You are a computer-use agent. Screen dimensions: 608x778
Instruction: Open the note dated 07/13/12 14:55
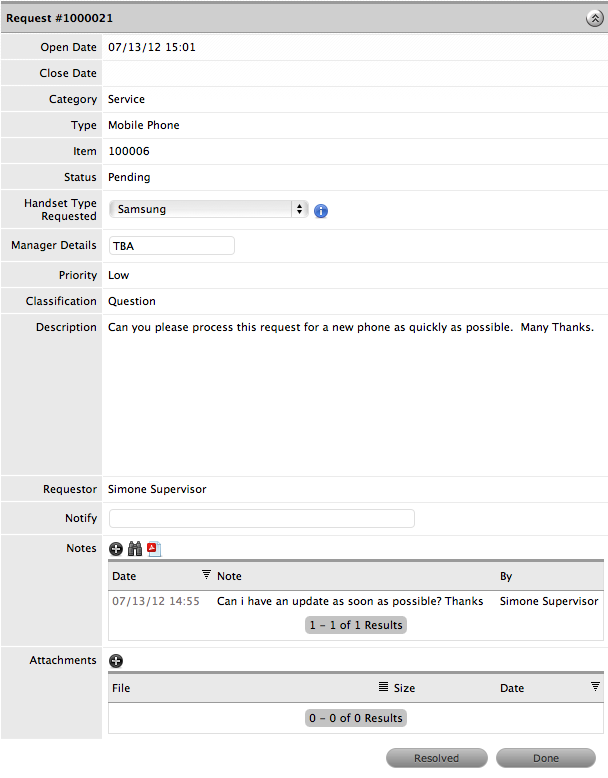(x=156, y=601)
